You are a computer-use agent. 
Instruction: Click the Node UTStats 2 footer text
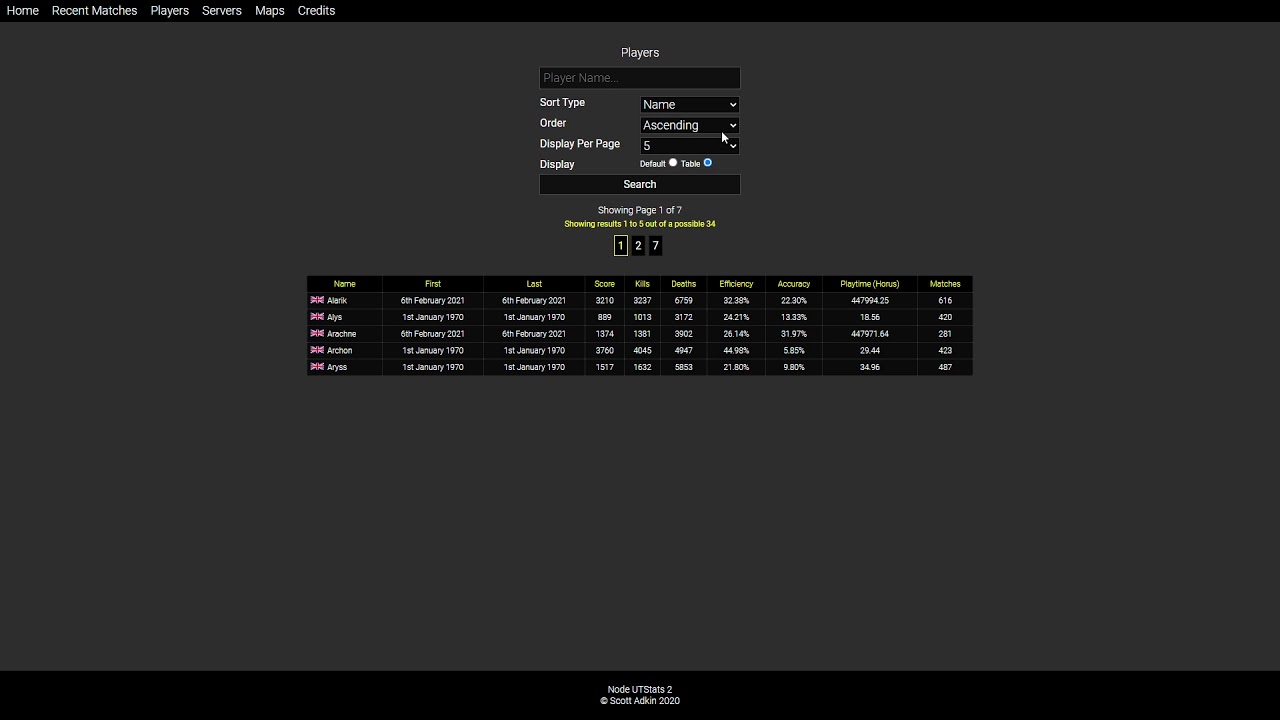click(640, 690)
